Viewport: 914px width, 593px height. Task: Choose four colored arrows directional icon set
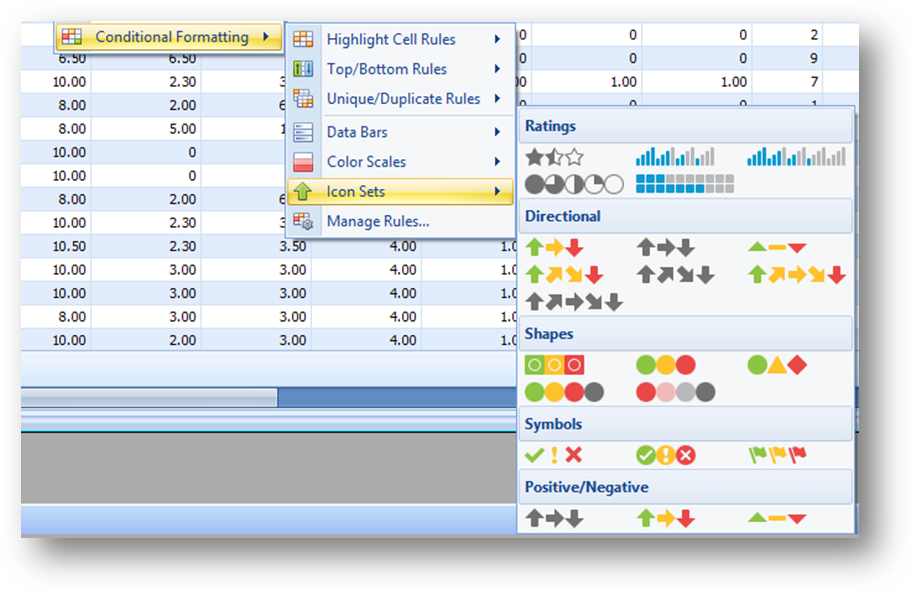point(564,275)
